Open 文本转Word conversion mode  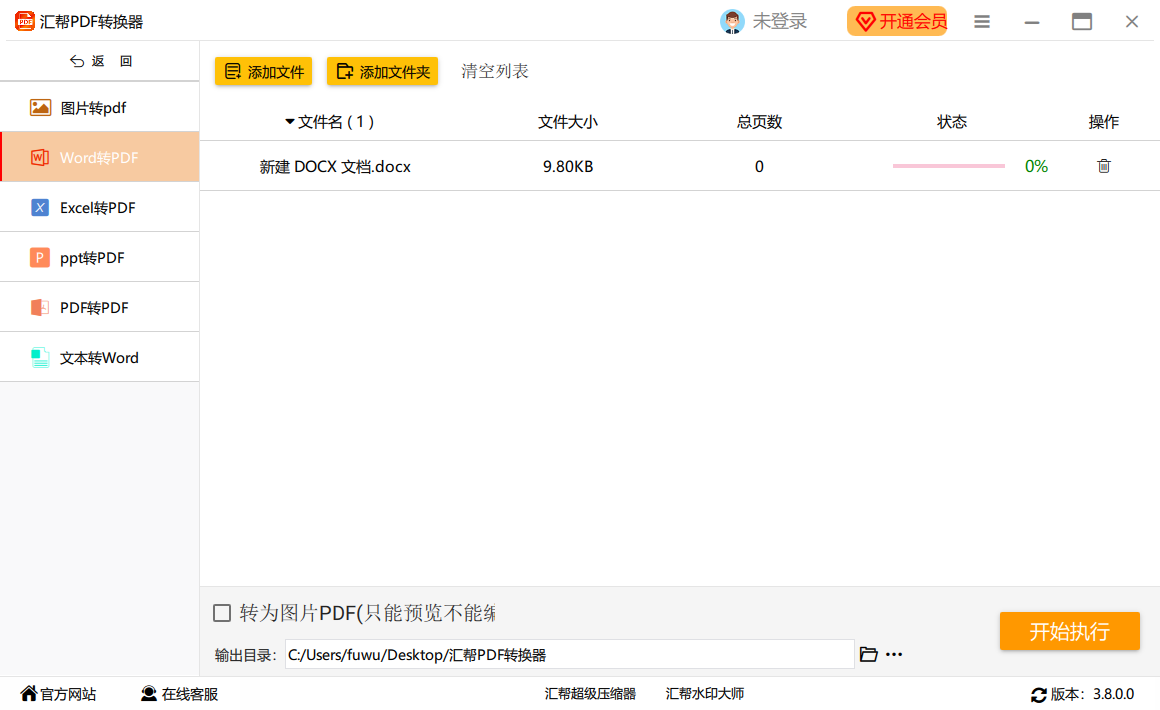[100, 358]
